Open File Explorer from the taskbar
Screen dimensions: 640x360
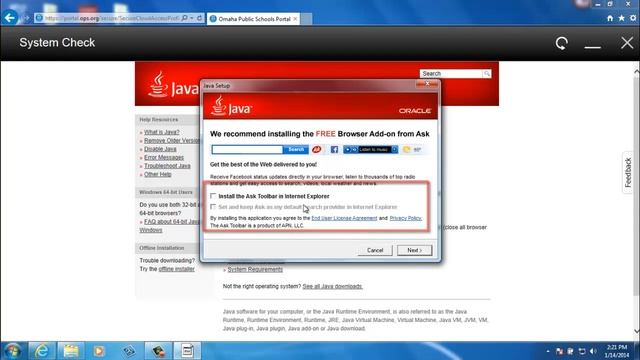coord(70,351)
